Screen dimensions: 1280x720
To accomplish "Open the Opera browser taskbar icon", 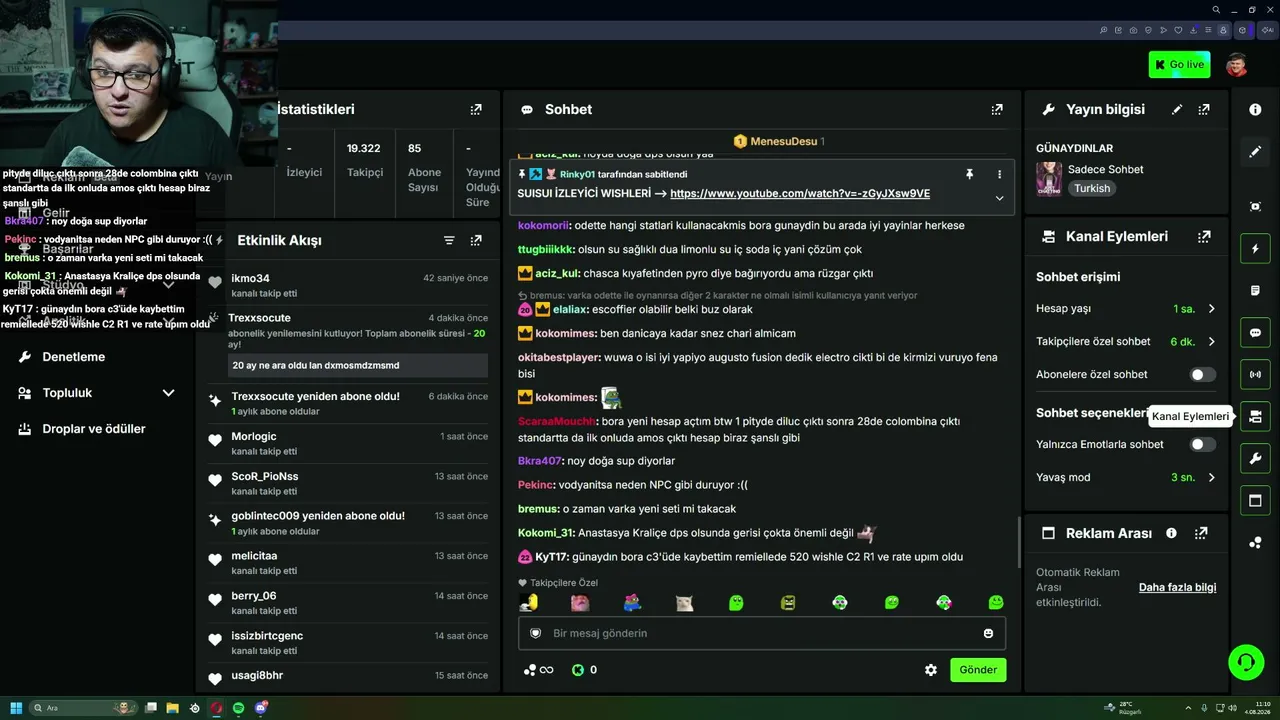I will pyautogui.click(x=216, y=708).
